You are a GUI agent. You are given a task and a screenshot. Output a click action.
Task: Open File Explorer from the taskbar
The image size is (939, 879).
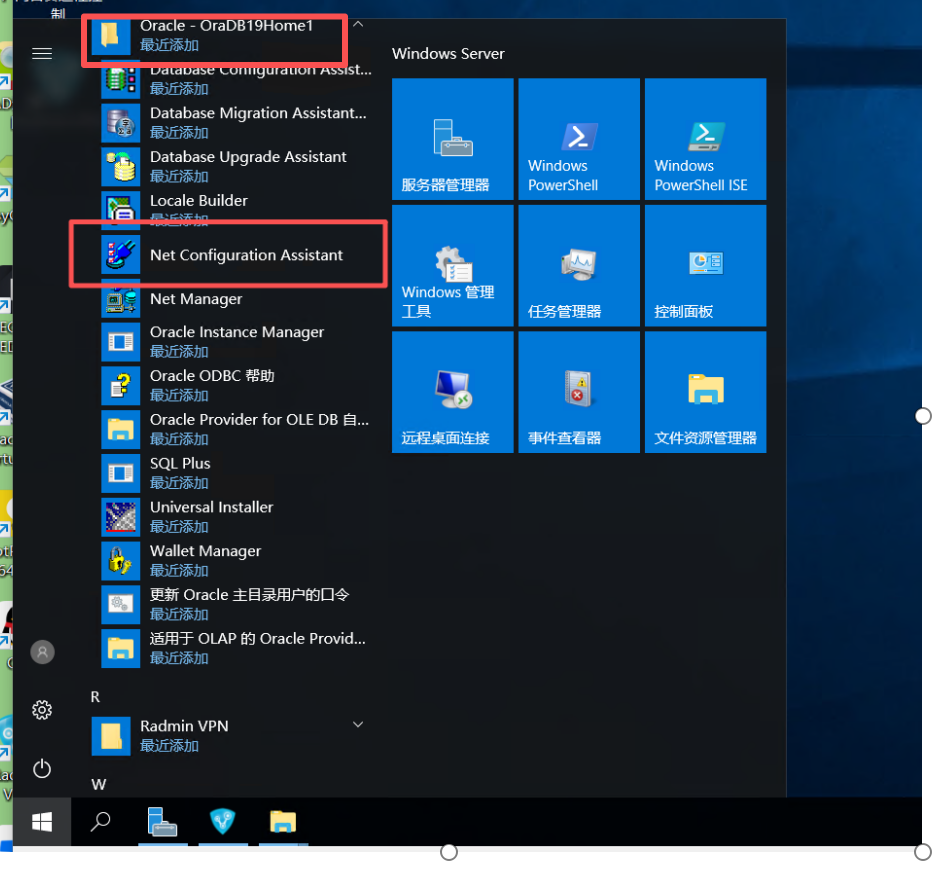(x=283, y=822)
